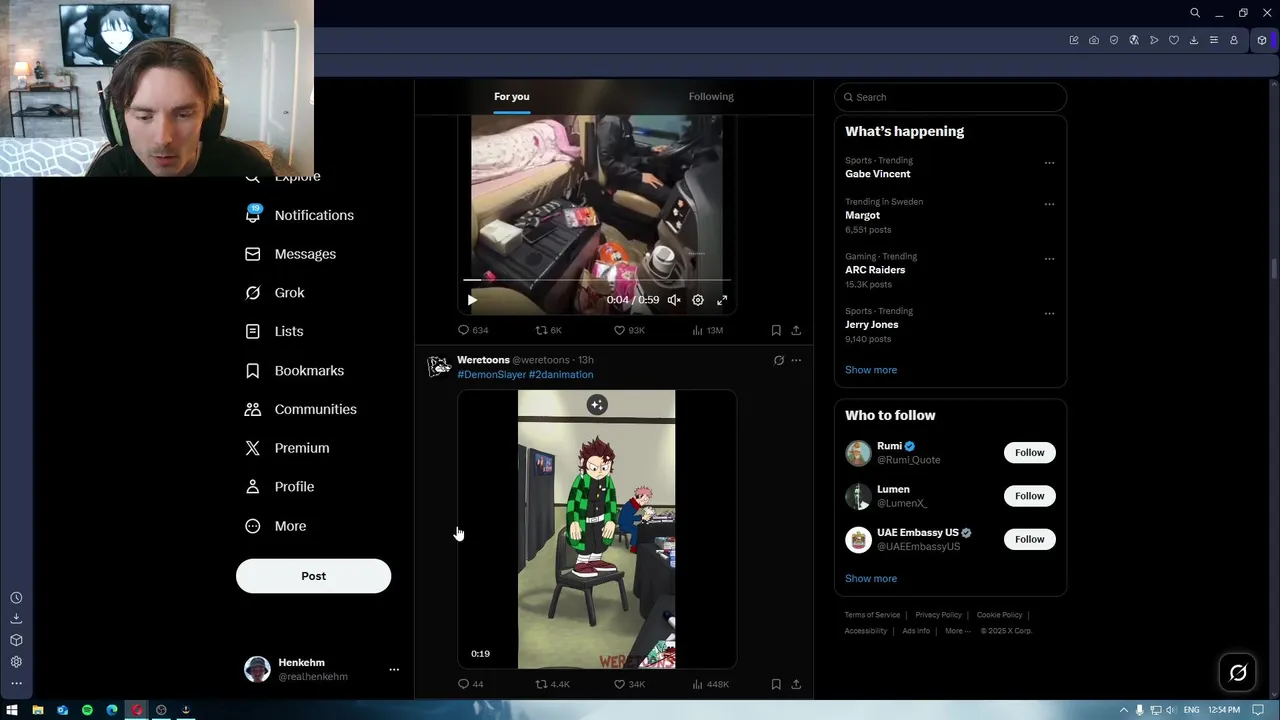Open Communities in the sidebar
Screen dimensions: 1280x720
click(300, 409)
